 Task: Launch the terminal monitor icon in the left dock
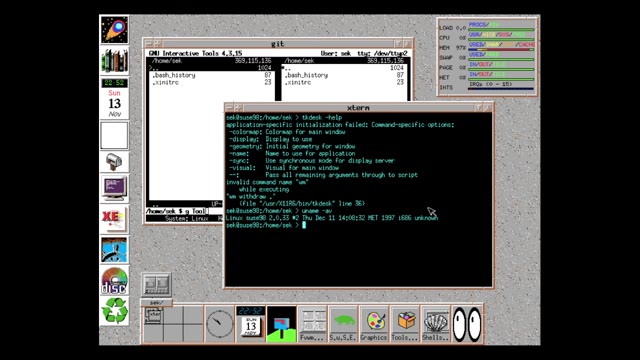point(114,189)
